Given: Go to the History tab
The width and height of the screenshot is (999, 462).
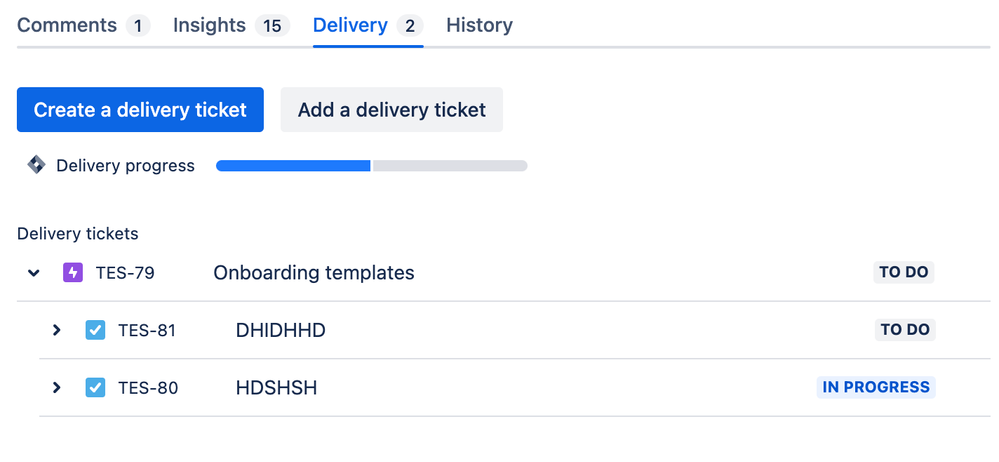Looking at the screenshot, I should point(479,25).
